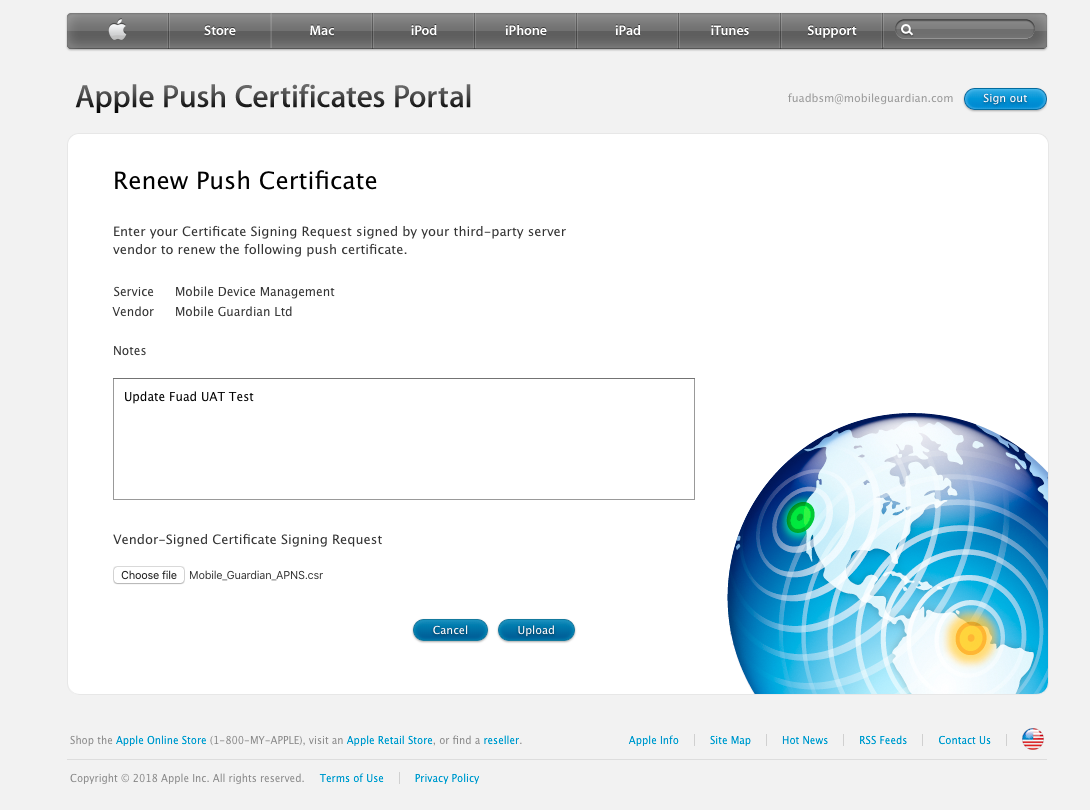
Task: Open the Mac menu
Action: [x=322, y=31]
